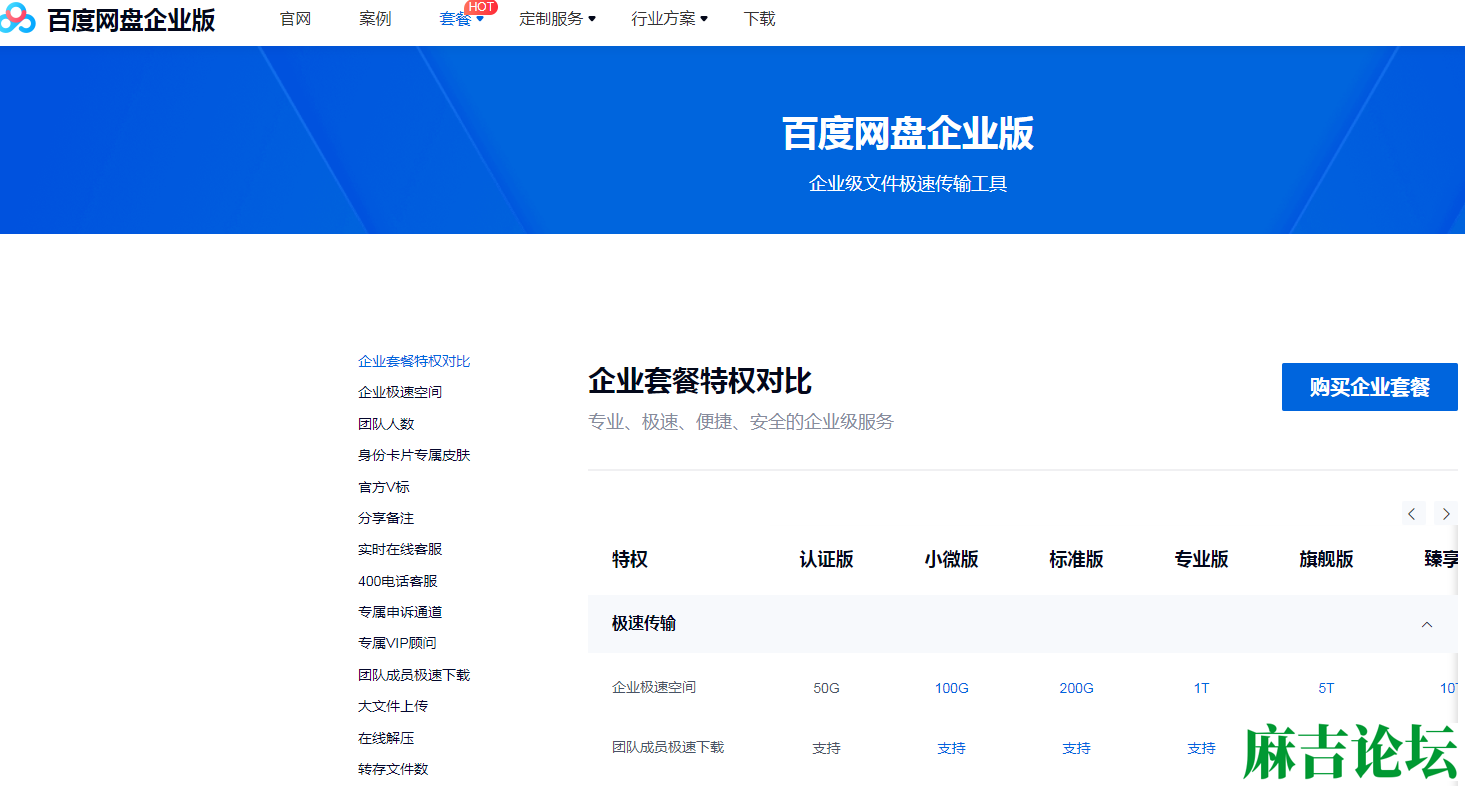Click the 企业套餐特权对比 main heading
This screenshot has height=786, width=1465.
700,381
